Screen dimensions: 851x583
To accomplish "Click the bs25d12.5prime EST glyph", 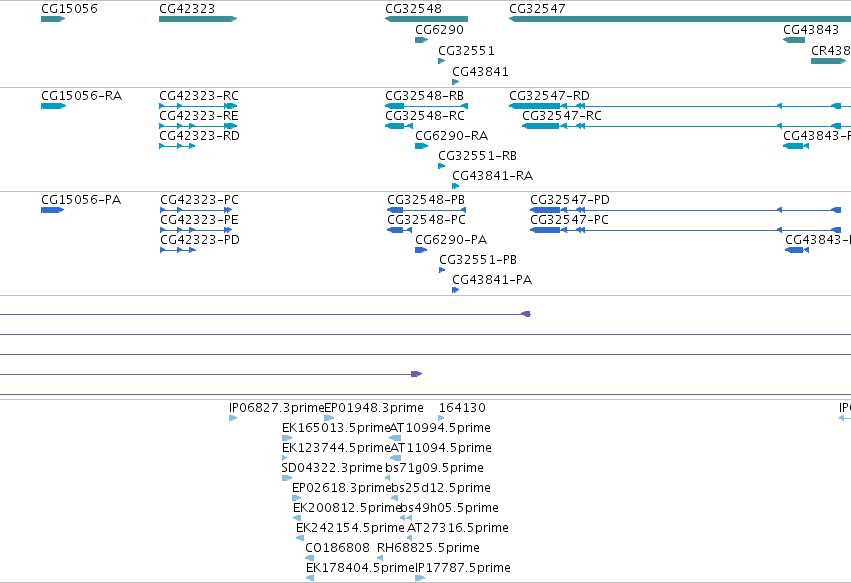I will [x=395, y=498].
